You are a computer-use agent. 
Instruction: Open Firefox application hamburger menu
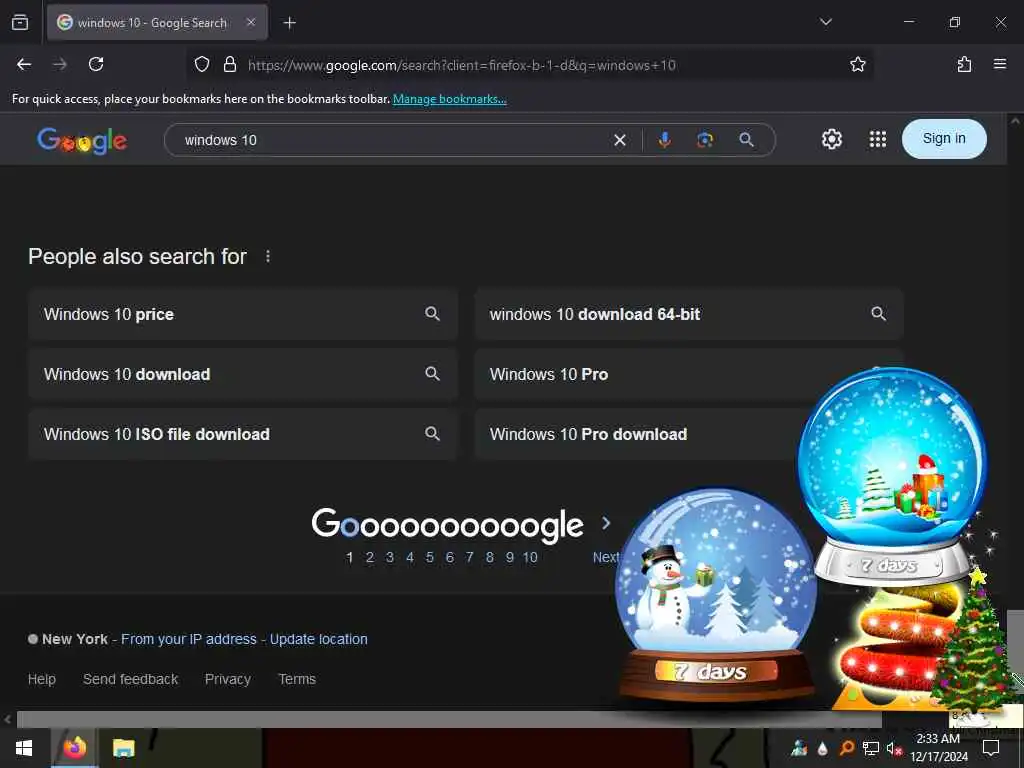tap(999, 64)
